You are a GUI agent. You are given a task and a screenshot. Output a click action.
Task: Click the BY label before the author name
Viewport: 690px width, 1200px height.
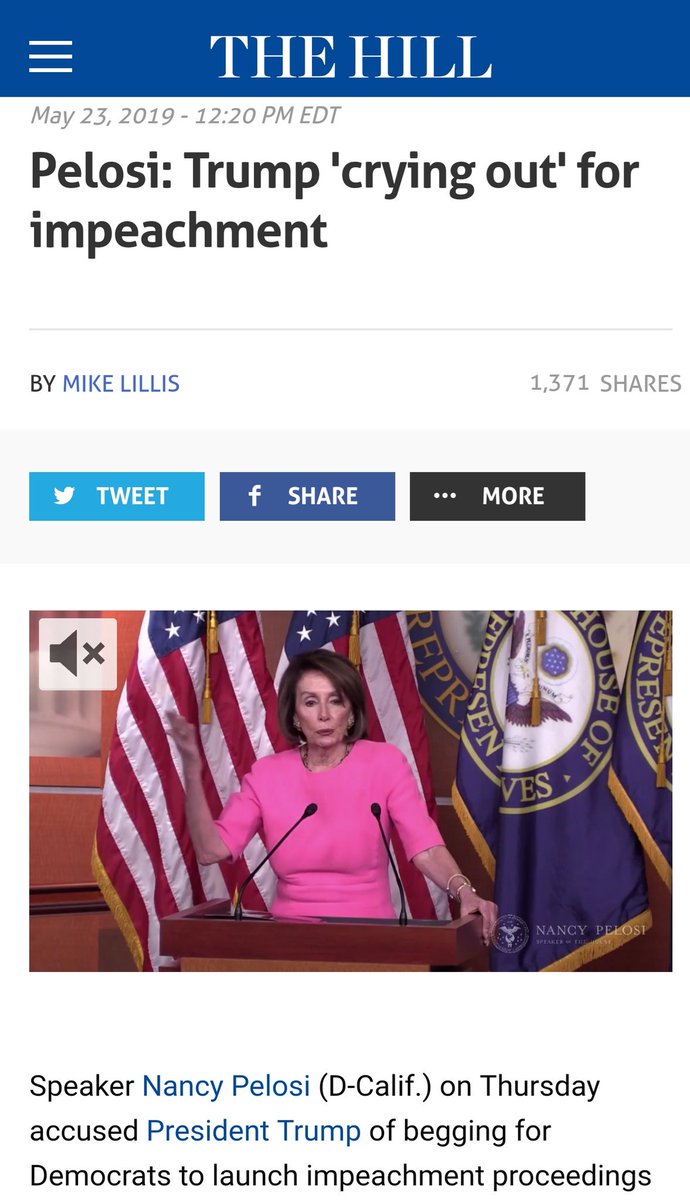tap(42, 383)
